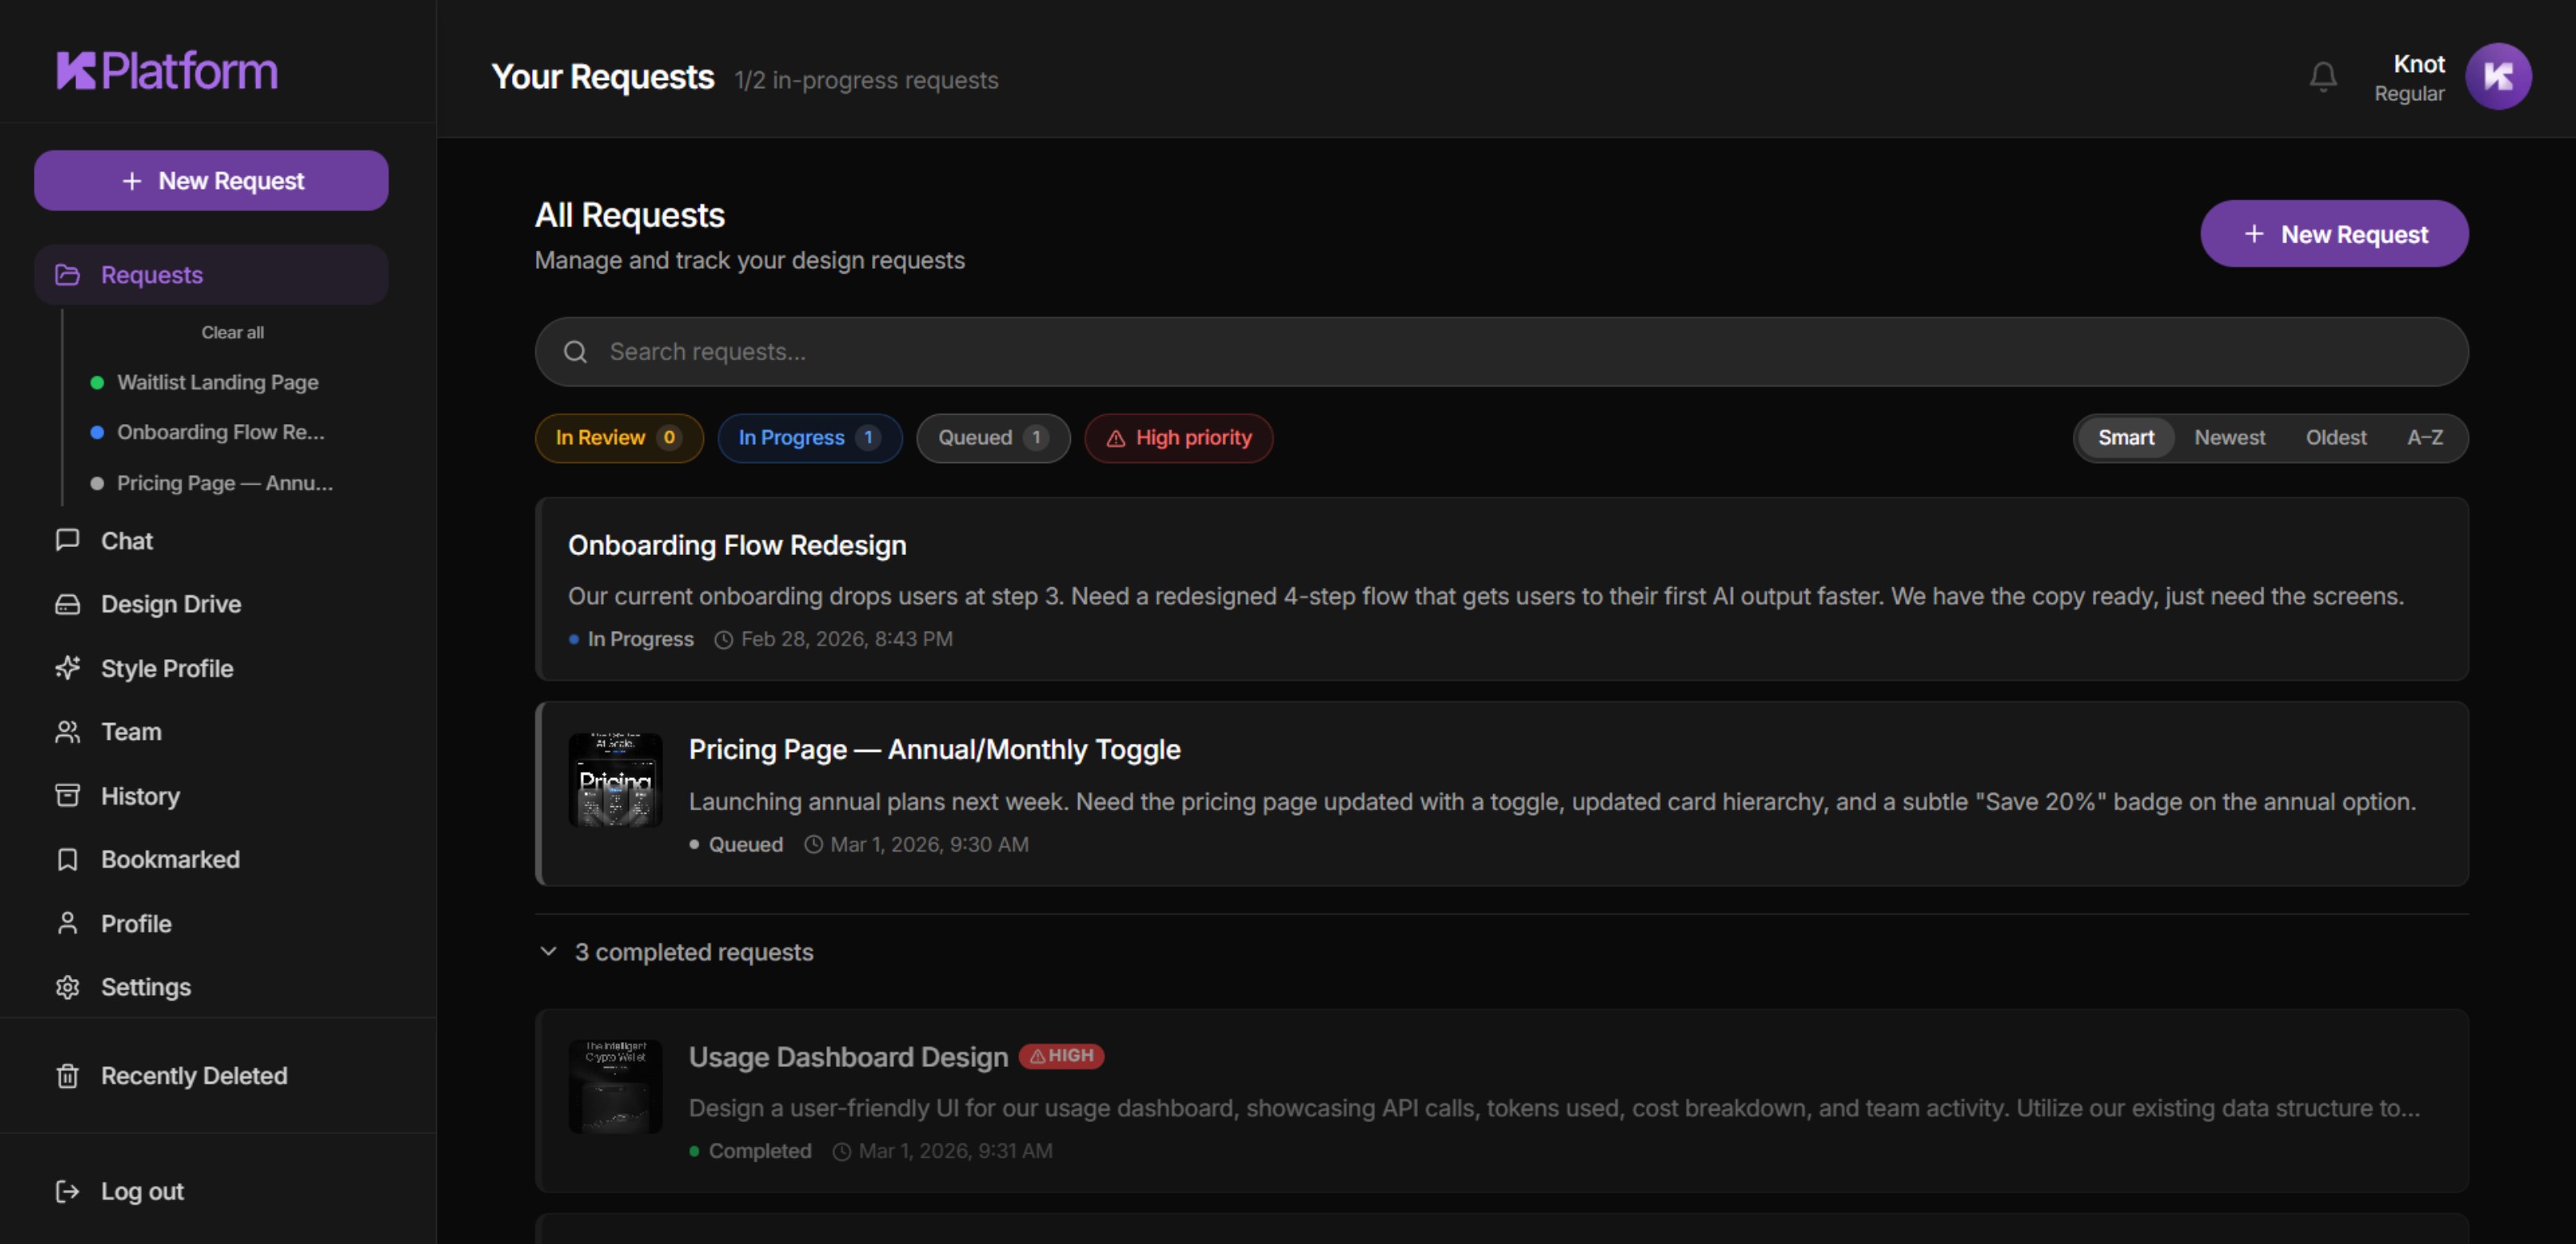Click the Recently Deleted trash icon
This screenshot has width=2576, height=1244.
pos(67,1076)
